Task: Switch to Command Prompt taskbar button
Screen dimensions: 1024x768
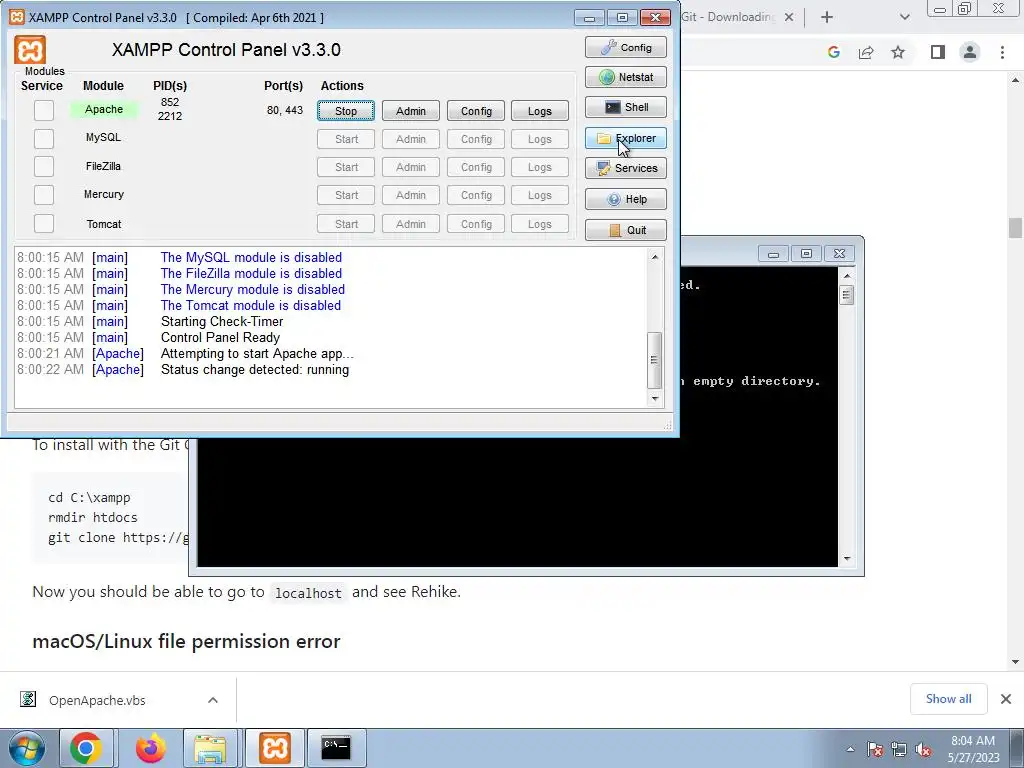Action: tap(336, 748)
